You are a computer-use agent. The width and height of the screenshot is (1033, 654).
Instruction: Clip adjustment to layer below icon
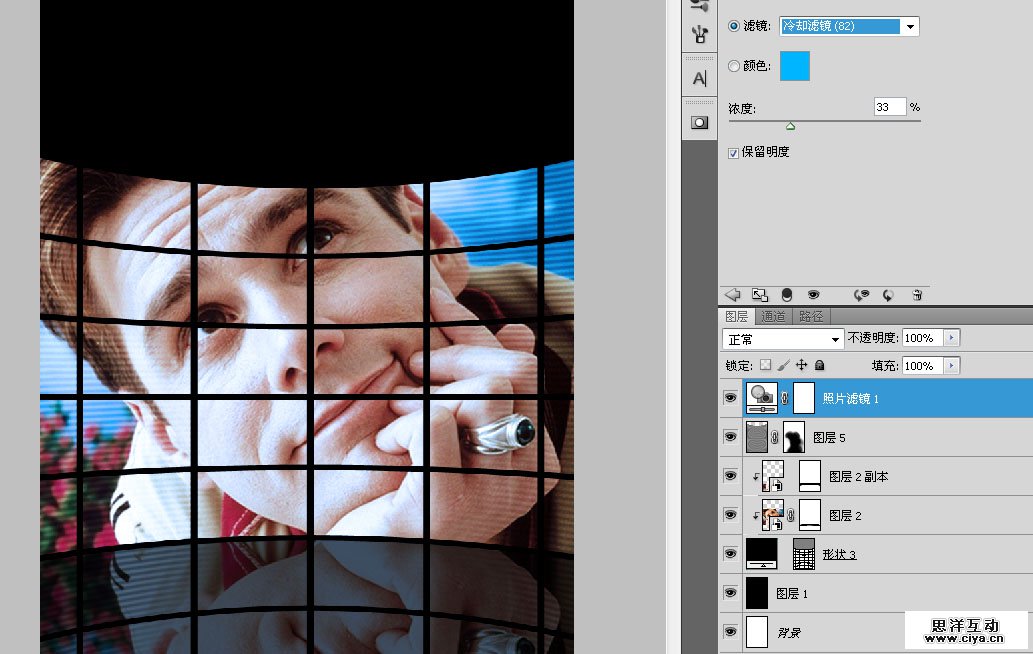(786, 294)
